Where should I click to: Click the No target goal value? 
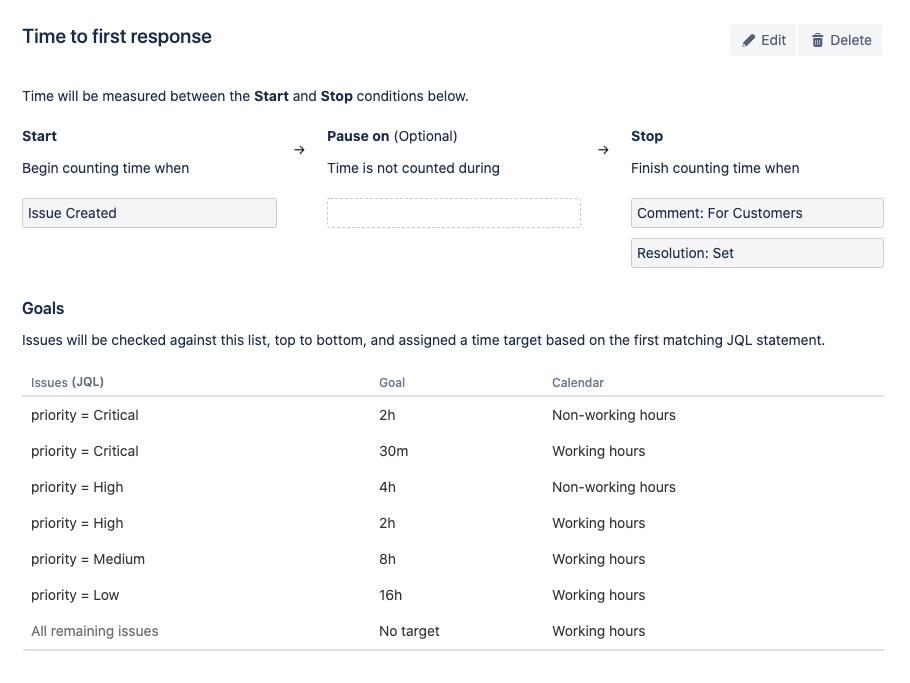click(x=409, y=631)
